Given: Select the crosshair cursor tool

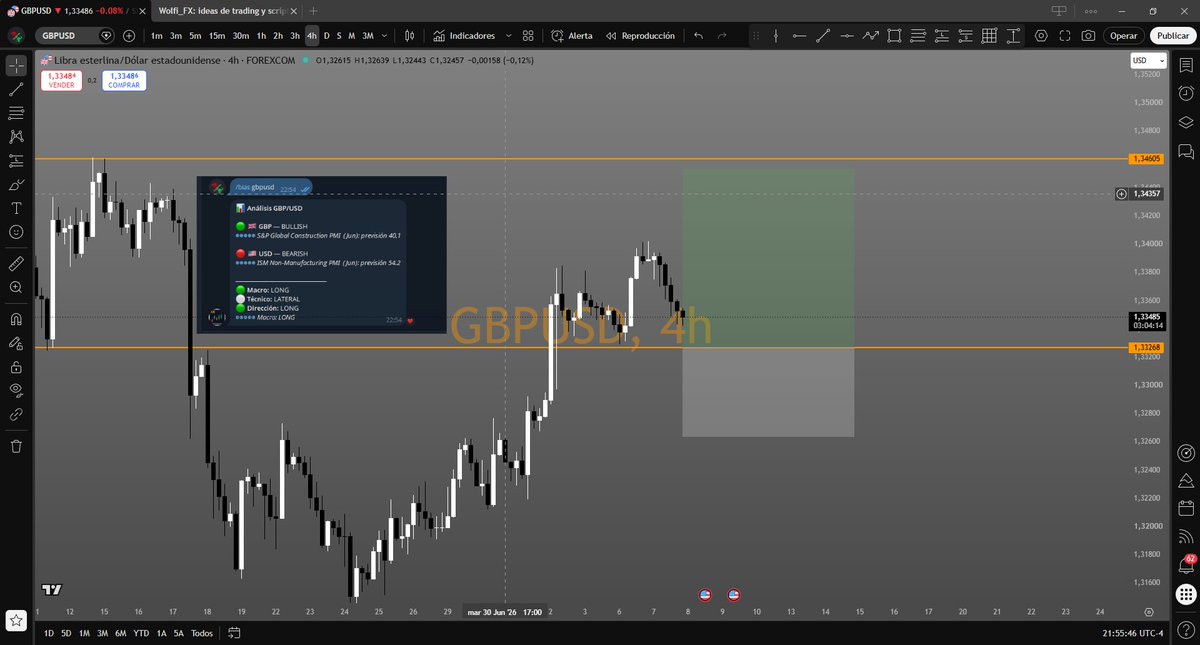Looking at the screenshot, I should click(16, 65).
